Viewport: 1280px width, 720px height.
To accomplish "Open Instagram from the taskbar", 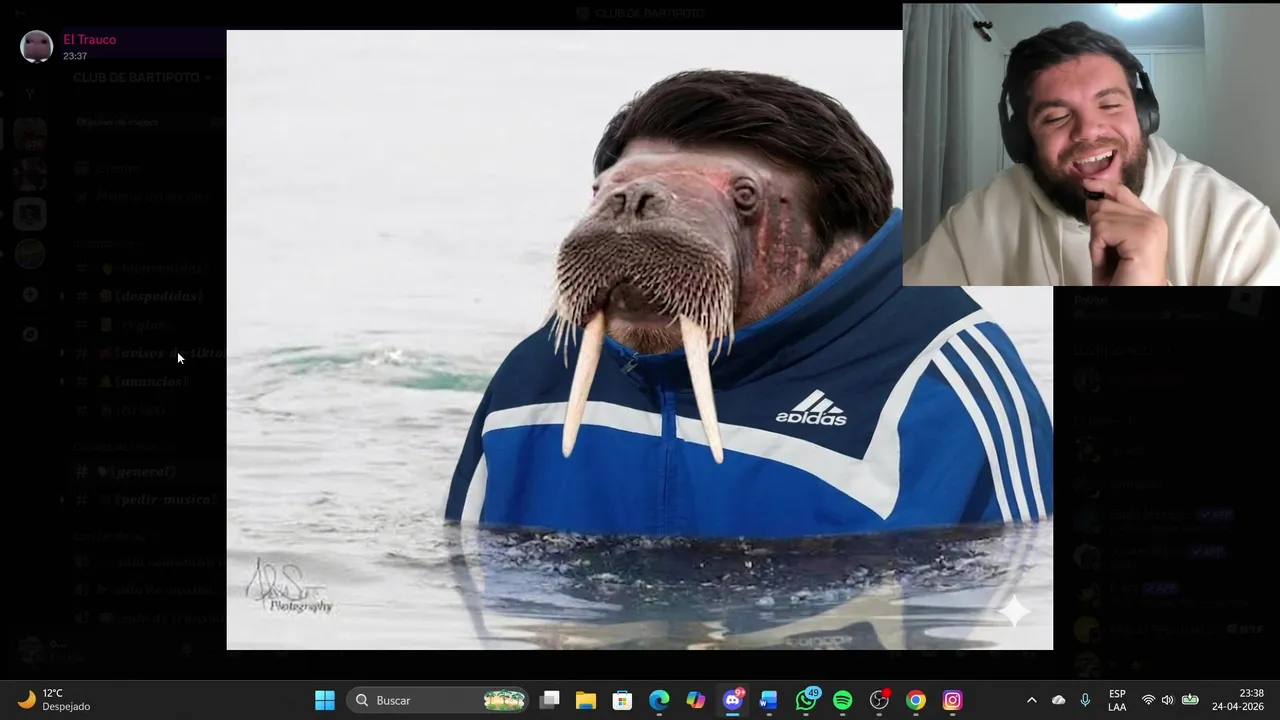I will (x=952, y=700).
